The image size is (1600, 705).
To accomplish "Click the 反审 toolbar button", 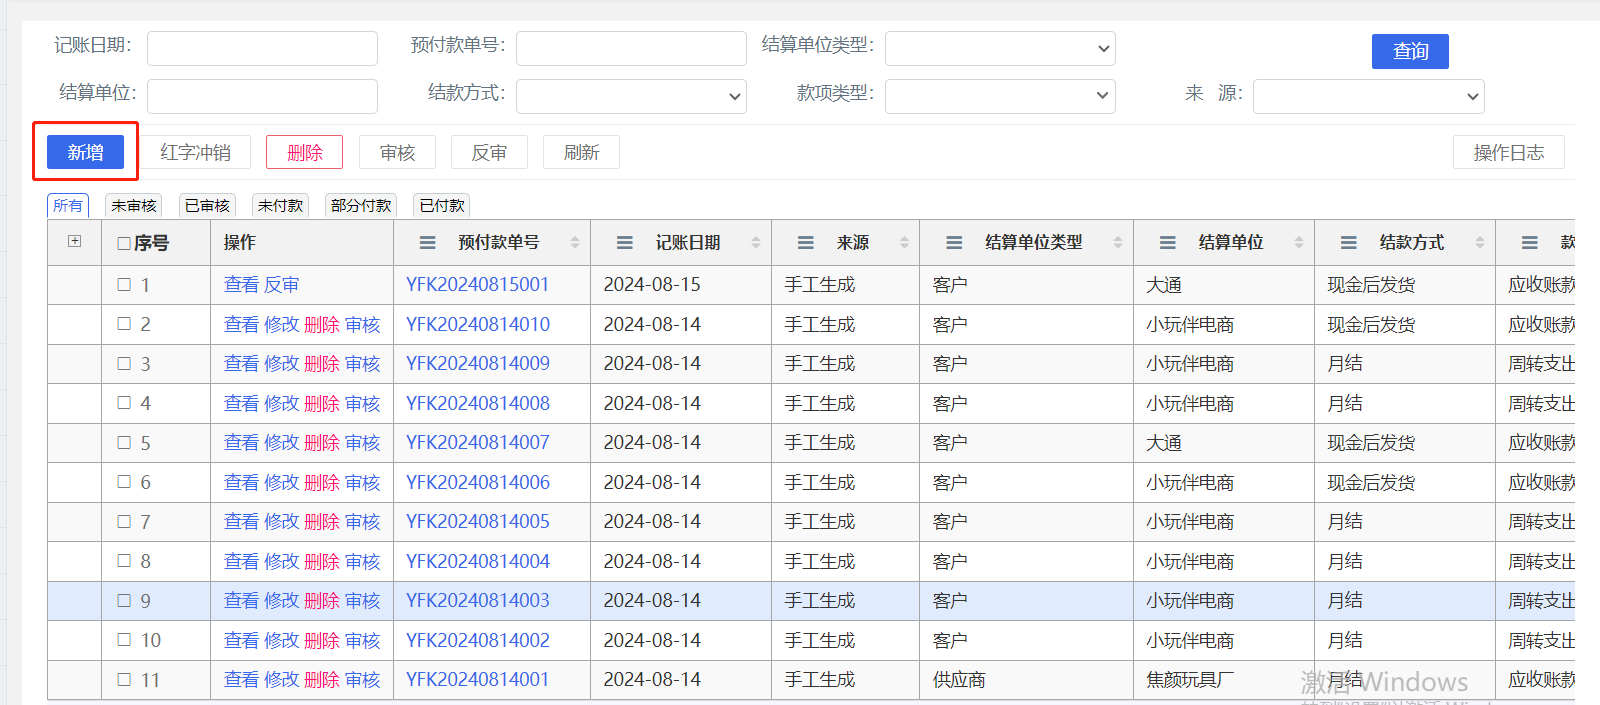I will pos(489,152).
